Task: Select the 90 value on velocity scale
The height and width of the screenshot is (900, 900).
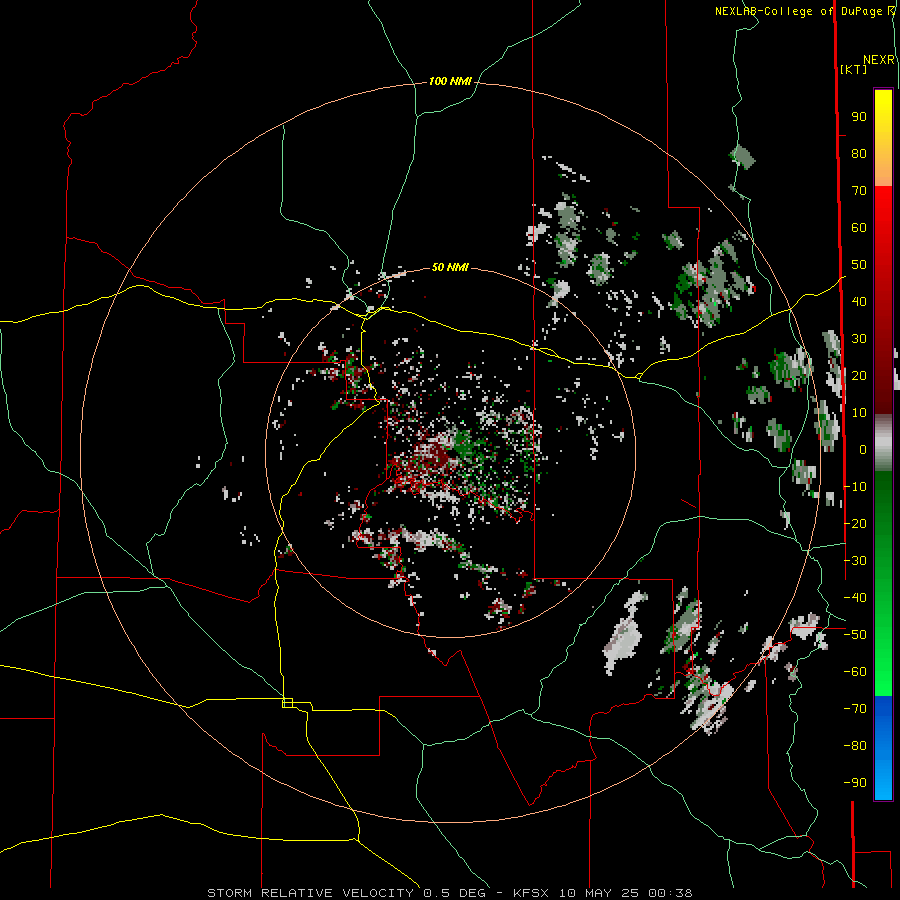Action: click(x=859, y=117)
